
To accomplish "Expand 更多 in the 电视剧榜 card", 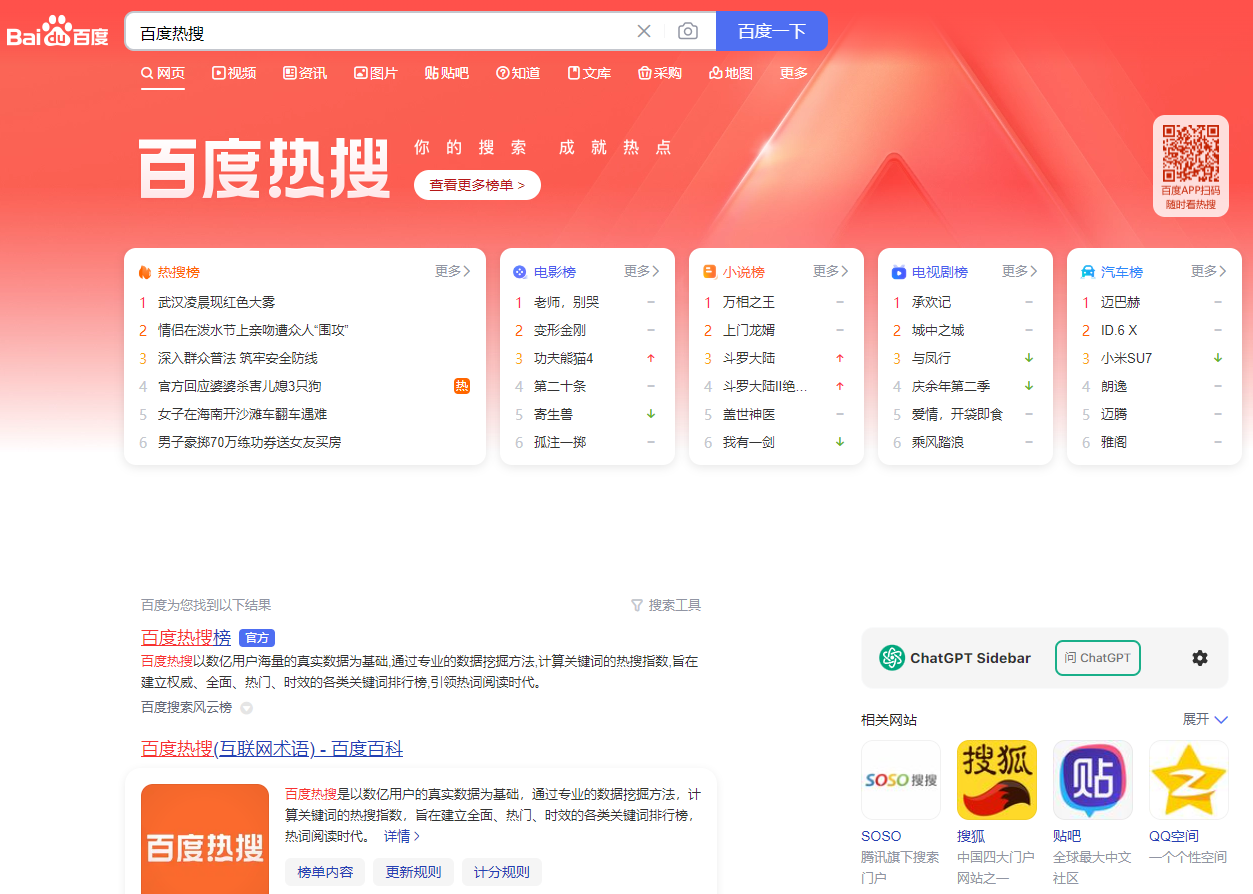I will [x=1020, y=271].
